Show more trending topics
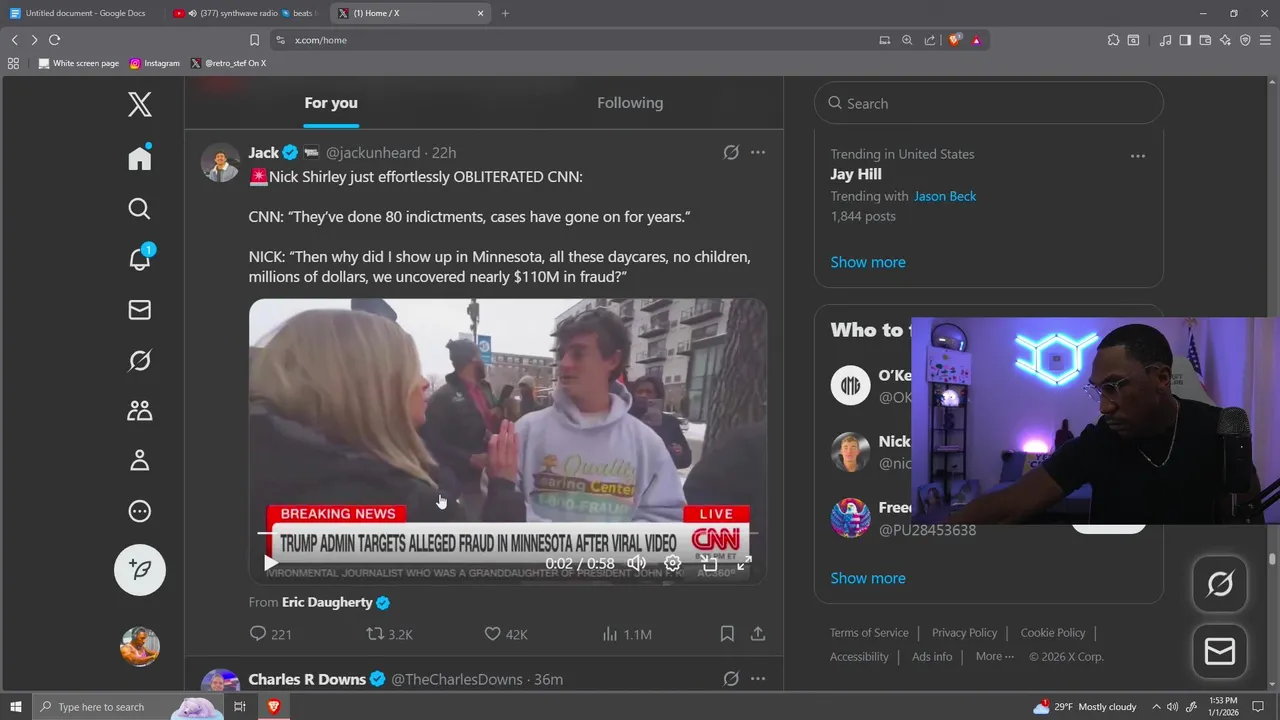Screen dimensions: 1280x720 point(868,262)
